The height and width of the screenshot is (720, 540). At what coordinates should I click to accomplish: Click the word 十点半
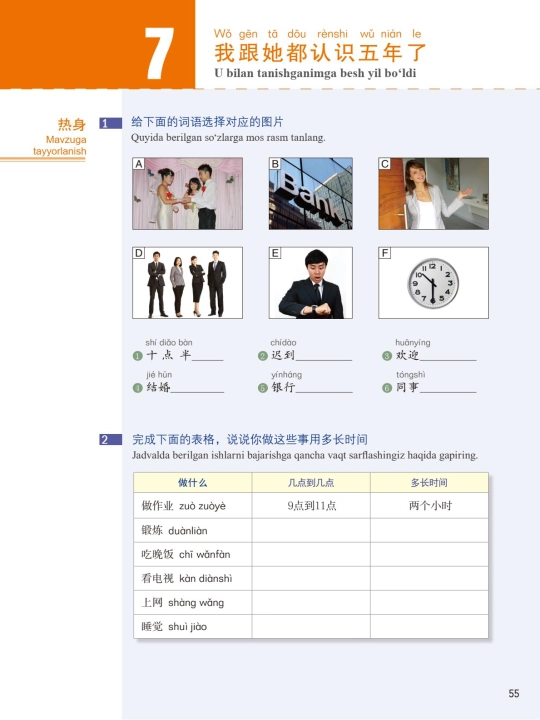pos(168,355)
